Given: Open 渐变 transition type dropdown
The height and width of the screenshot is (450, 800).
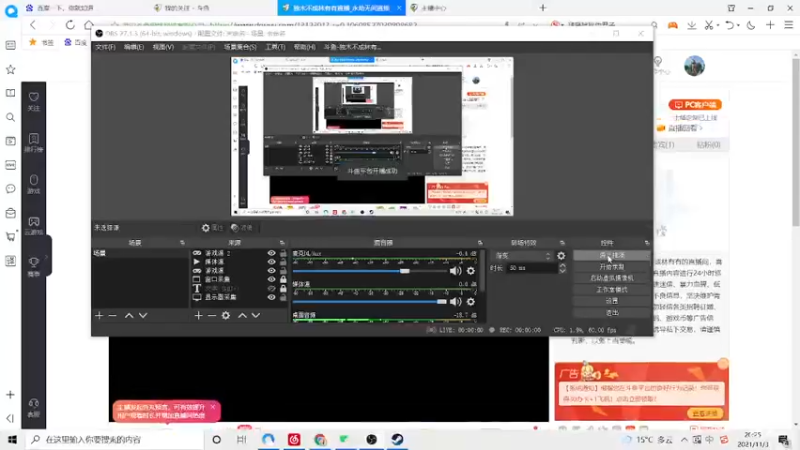Looking at the screenshot, I should [522, 256].
